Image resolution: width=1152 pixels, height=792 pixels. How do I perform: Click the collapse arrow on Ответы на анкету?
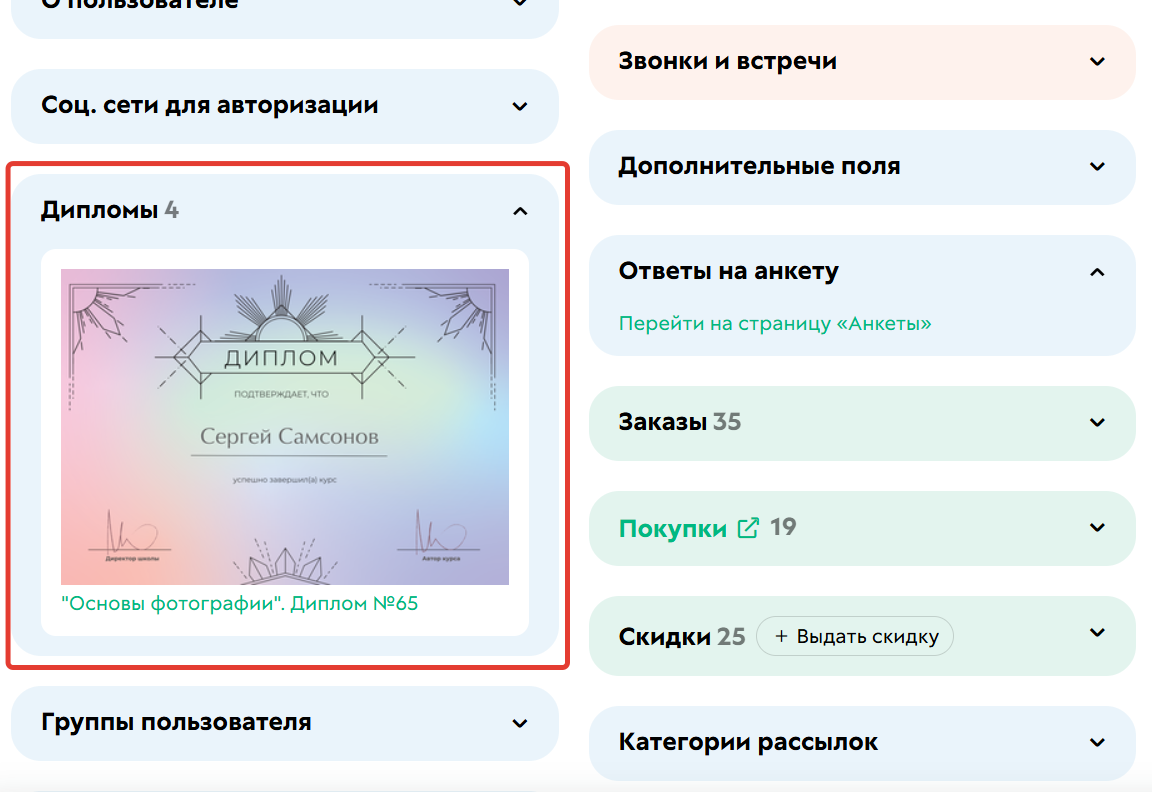(1097, 271)
